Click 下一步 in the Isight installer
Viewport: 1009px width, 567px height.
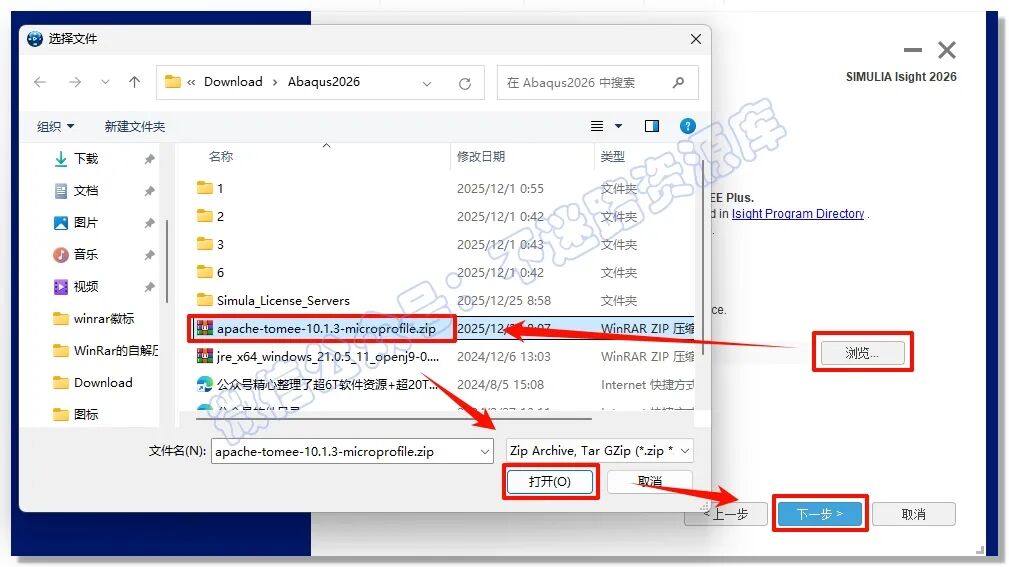[820, 514]
